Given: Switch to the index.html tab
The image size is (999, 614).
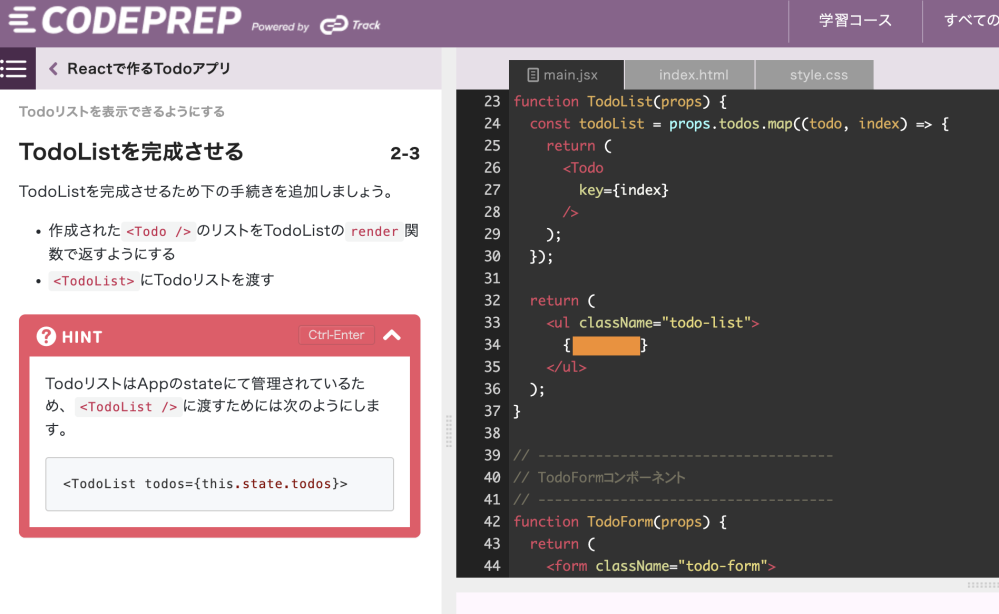Looking at the screenshot, I should (x=693, y=75).
